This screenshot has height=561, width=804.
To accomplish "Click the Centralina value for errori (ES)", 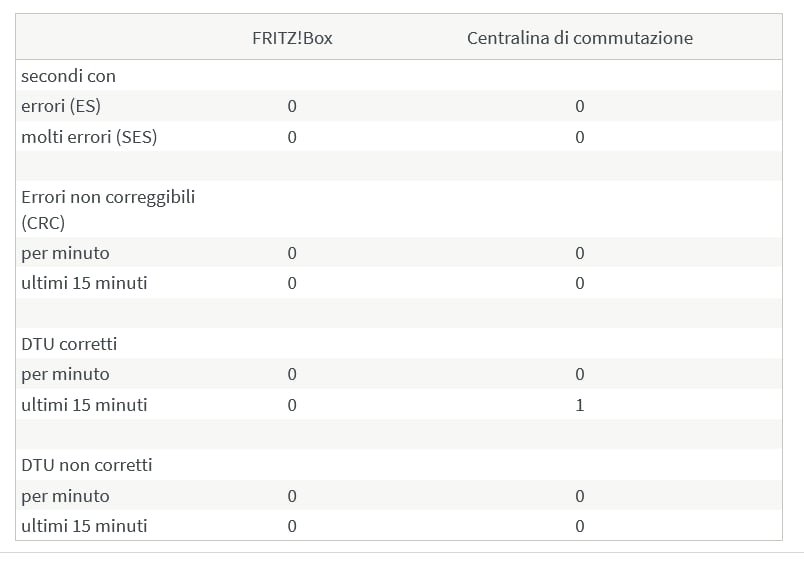I will [x=579, y=106].
